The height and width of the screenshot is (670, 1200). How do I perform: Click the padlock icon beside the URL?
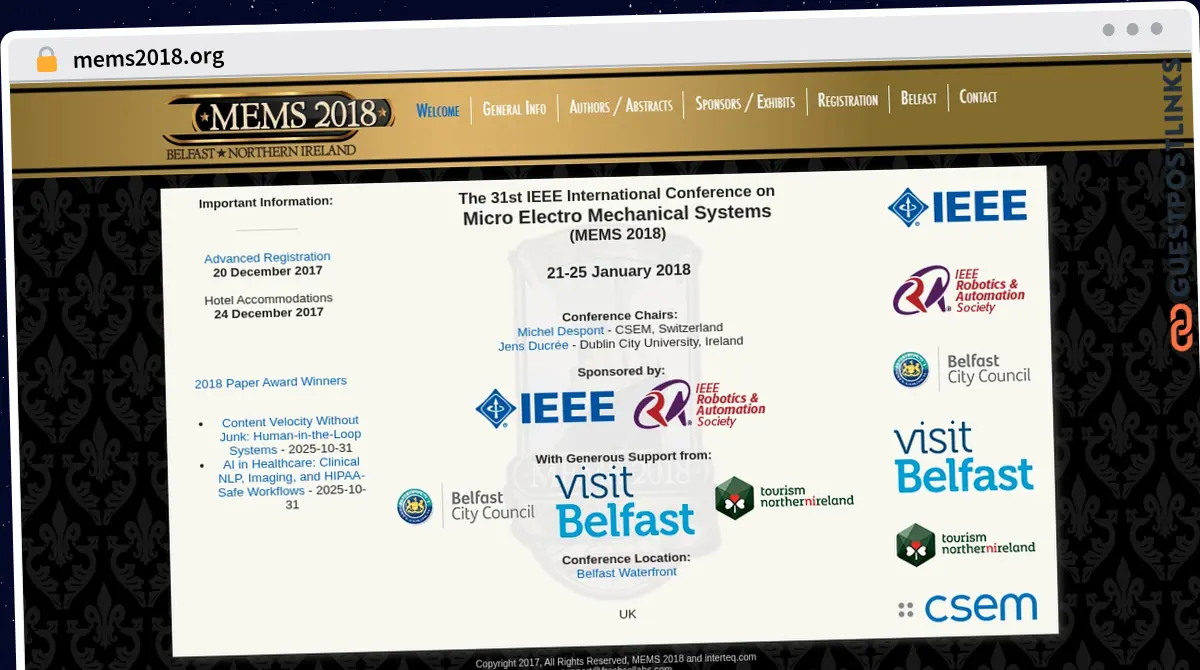point(47,58)
